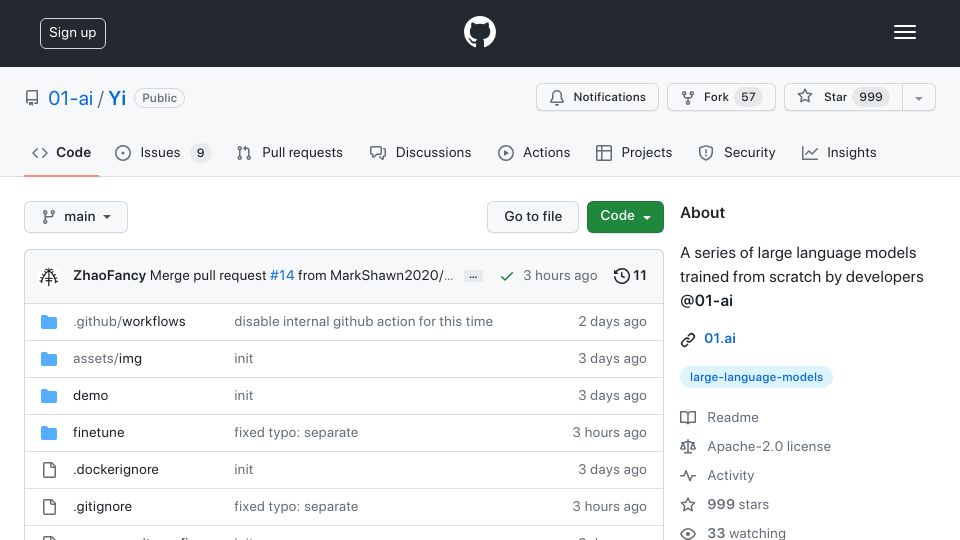The height and width of the screenshot is (540, 960).
Task: Switch to the Code tab
Action: coord(61,152)
